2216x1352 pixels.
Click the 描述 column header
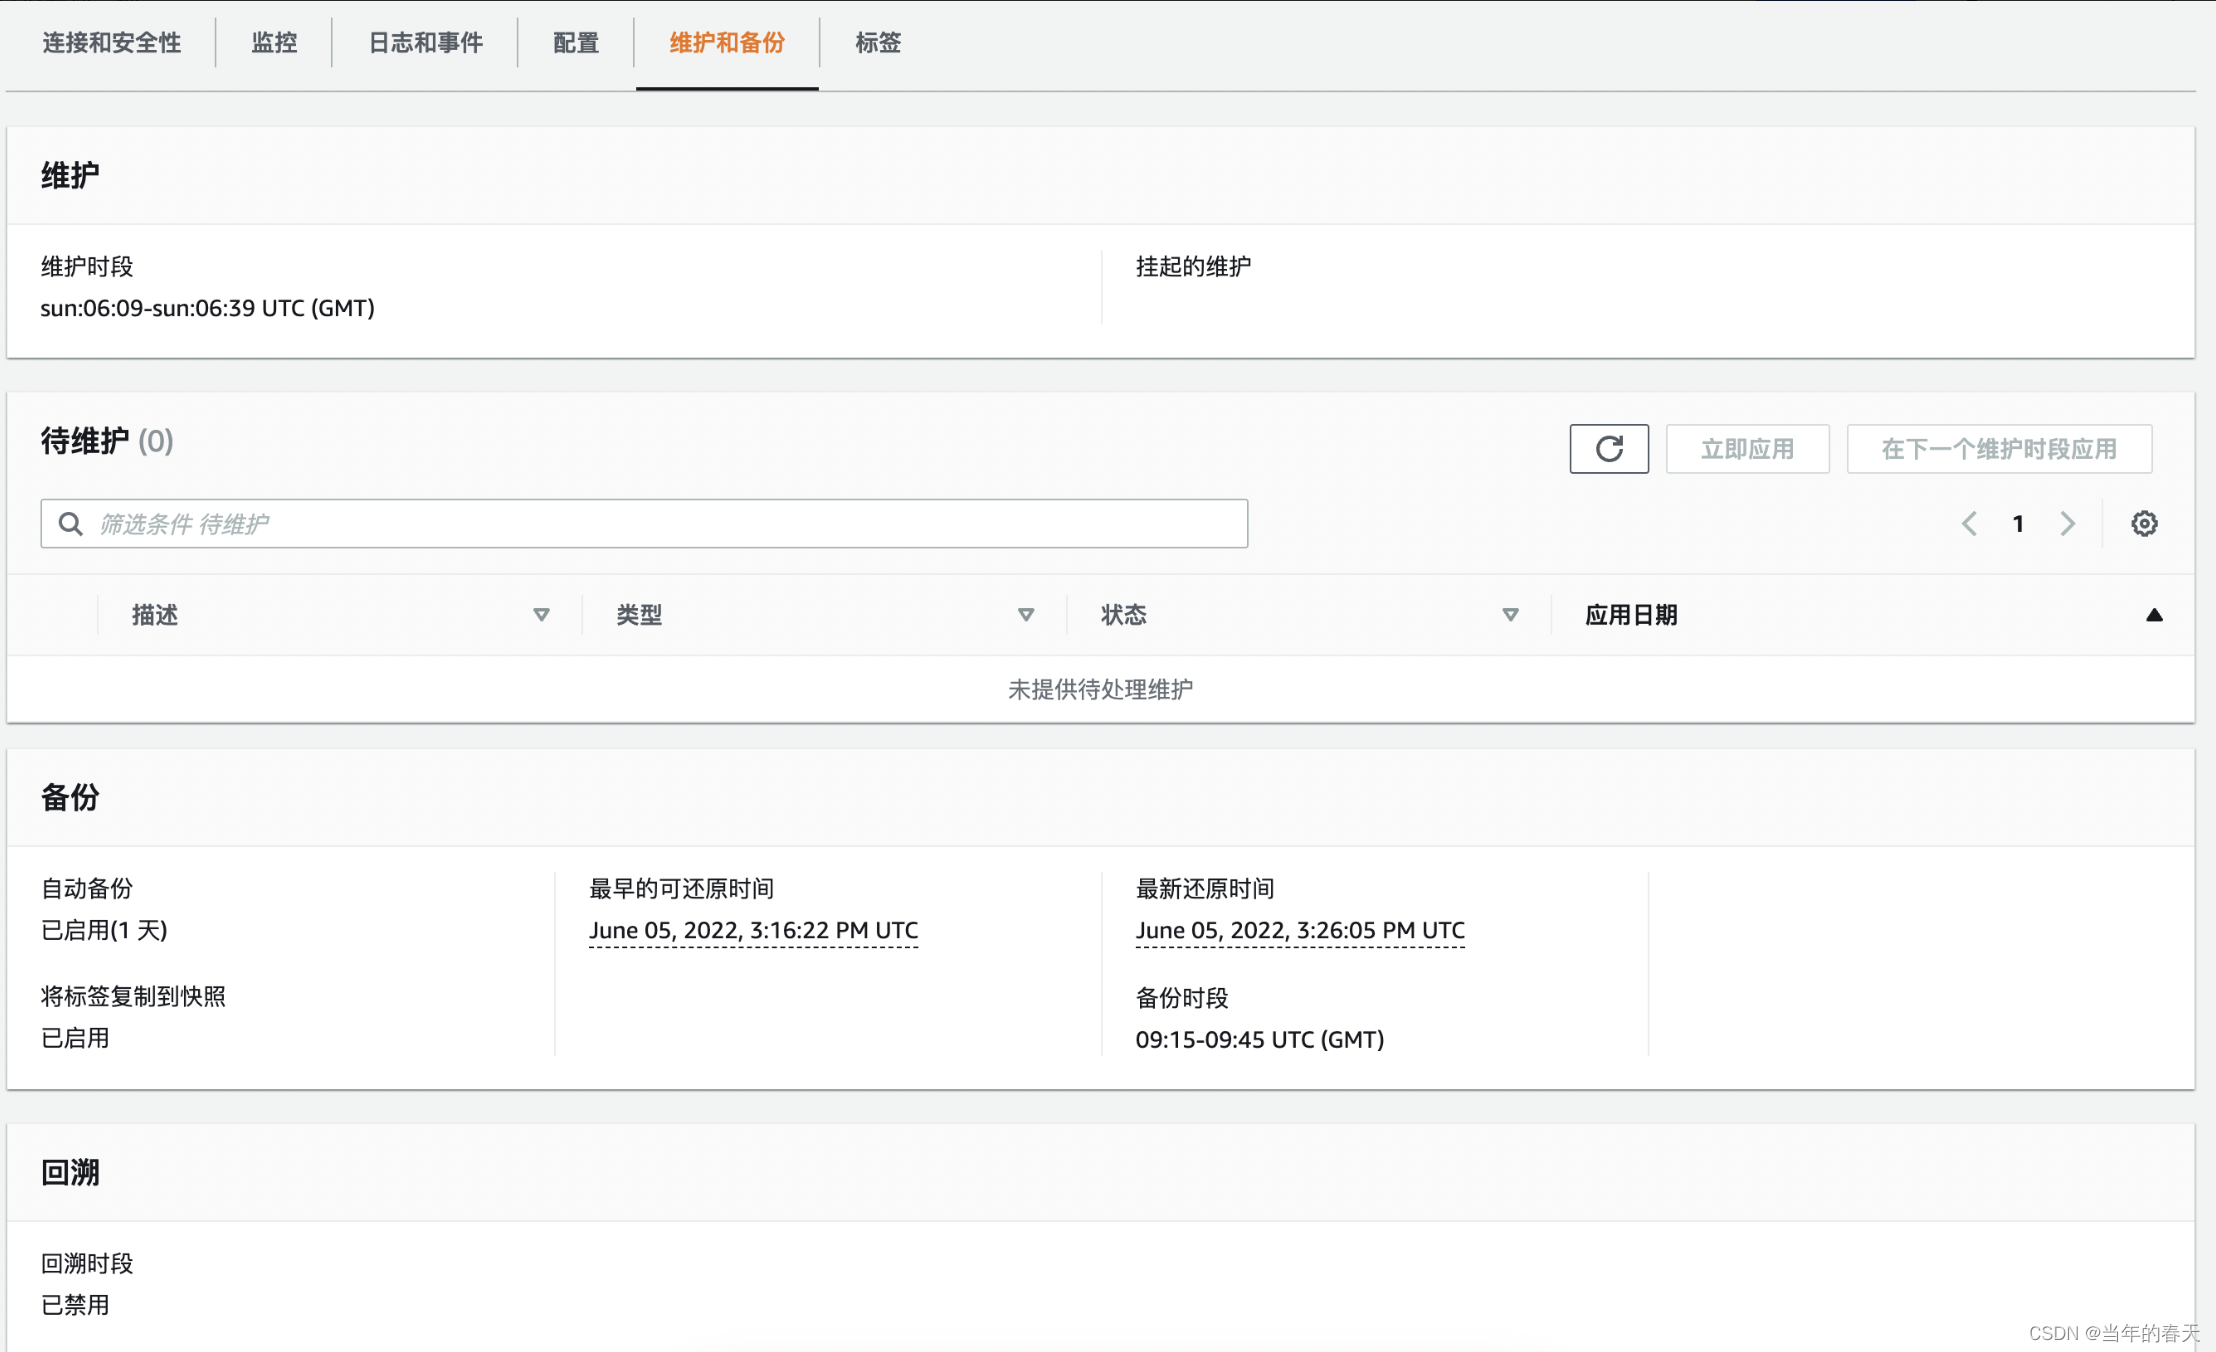pyautogui.click(x=155, y=615)
